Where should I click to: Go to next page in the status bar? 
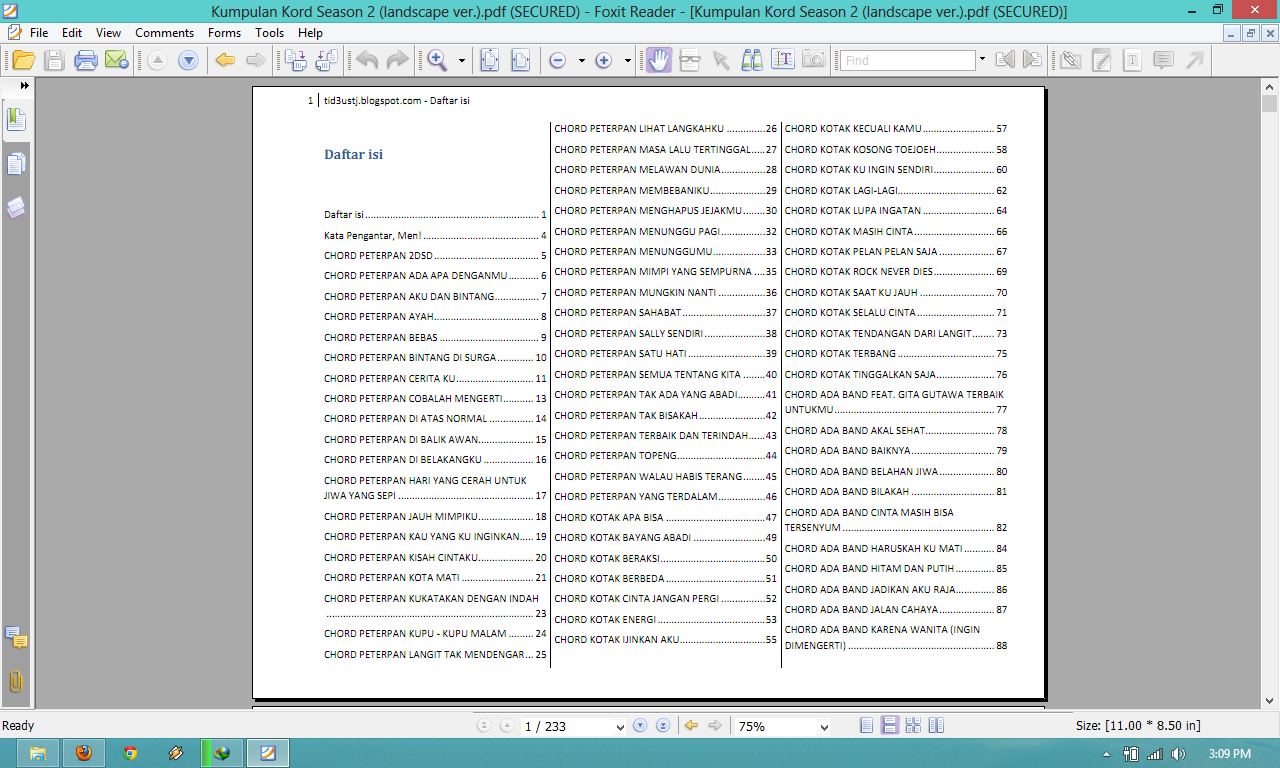point(640,726)
